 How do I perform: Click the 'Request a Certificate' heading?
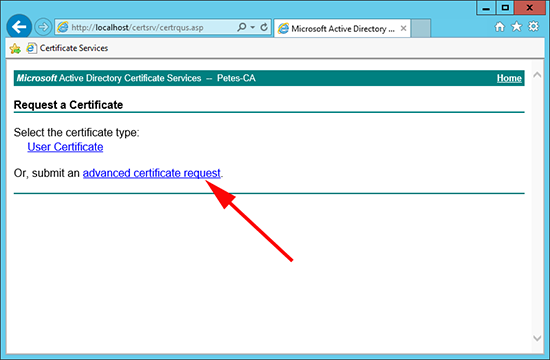(68, 105)
